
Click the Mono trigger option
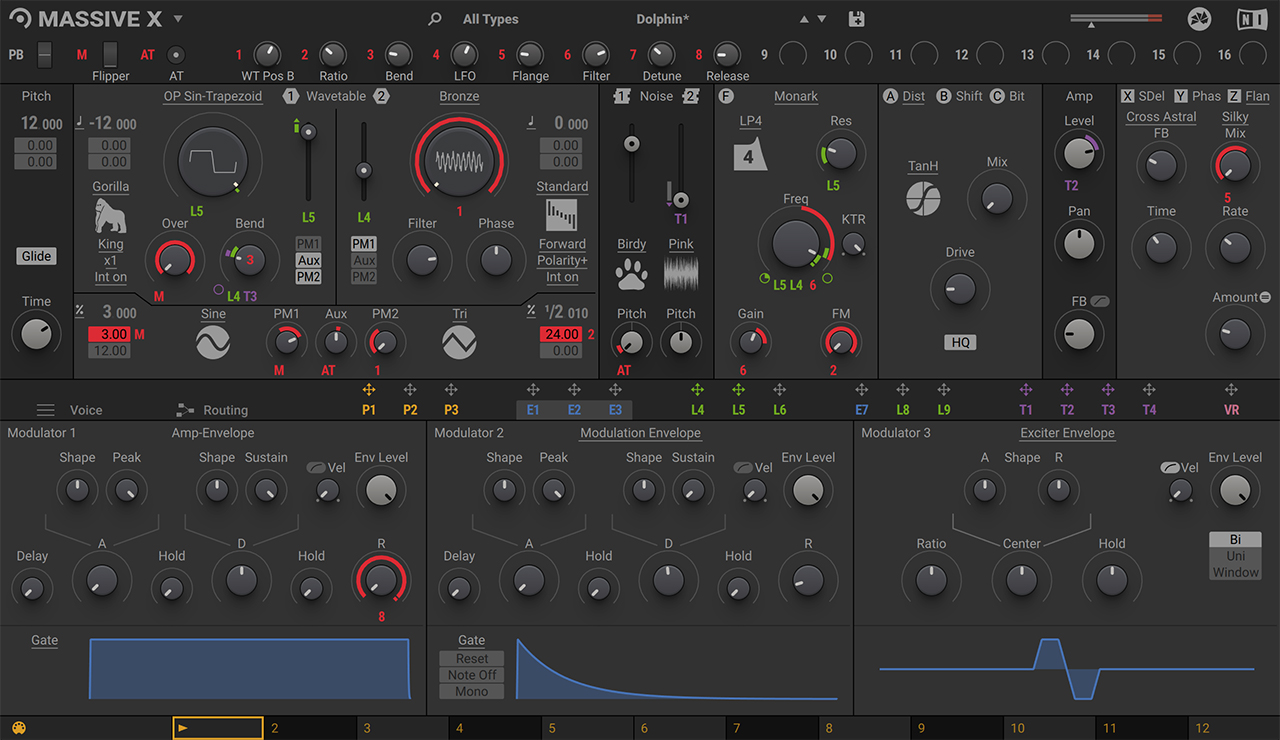coord(472,691)
